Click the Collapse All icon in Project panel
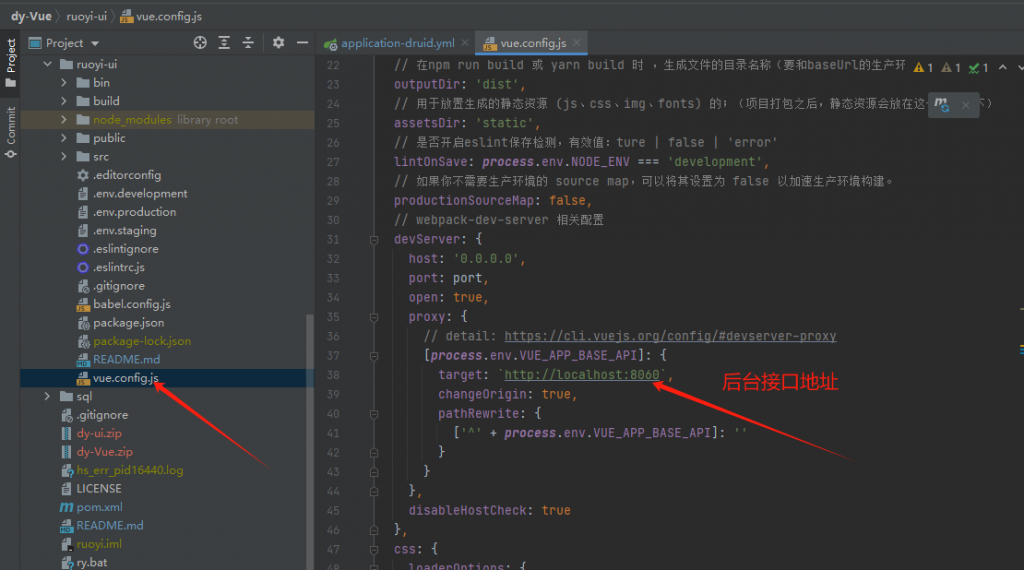Image resolution: width=1024 pixels, height=570 pixels. (x=248, y=43)
